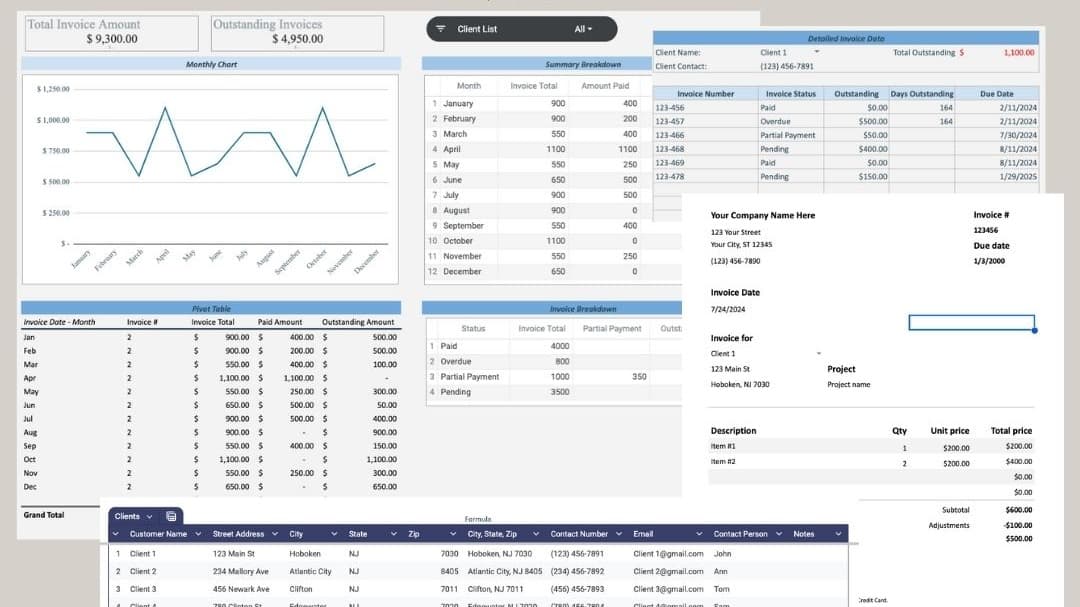Click the Subtotal amount $600.00

click(x=1019, y=510)
